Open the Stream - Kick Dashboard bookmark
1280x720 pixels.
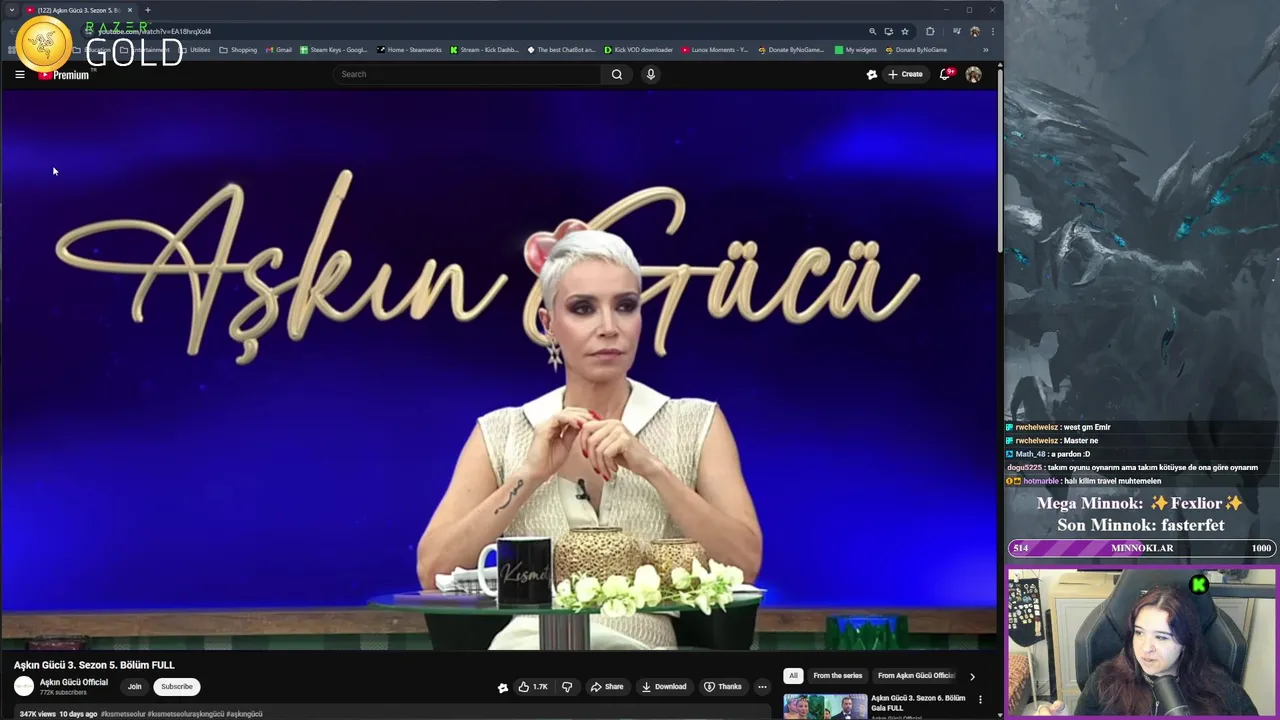click(485, 50)
